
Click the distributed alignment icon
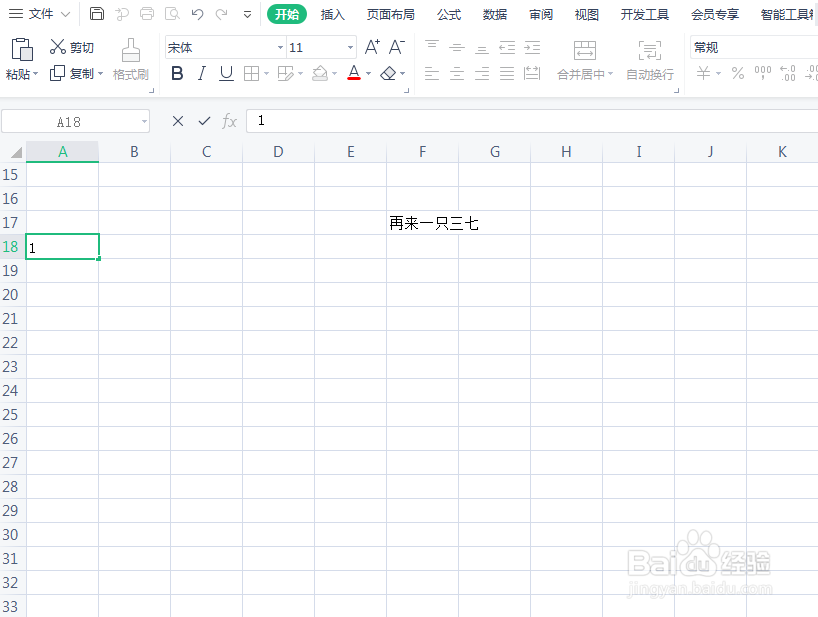532,74
